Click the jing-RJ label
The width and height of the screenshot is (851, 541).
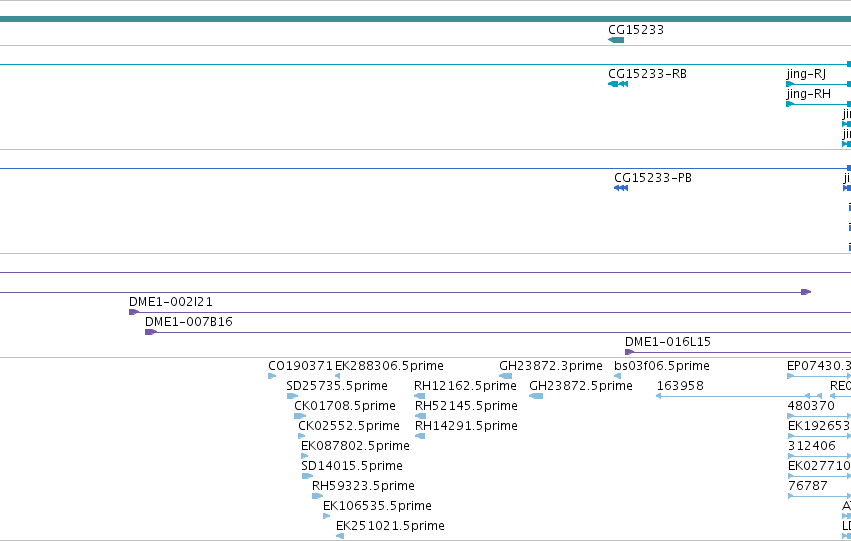pos(806,74)
